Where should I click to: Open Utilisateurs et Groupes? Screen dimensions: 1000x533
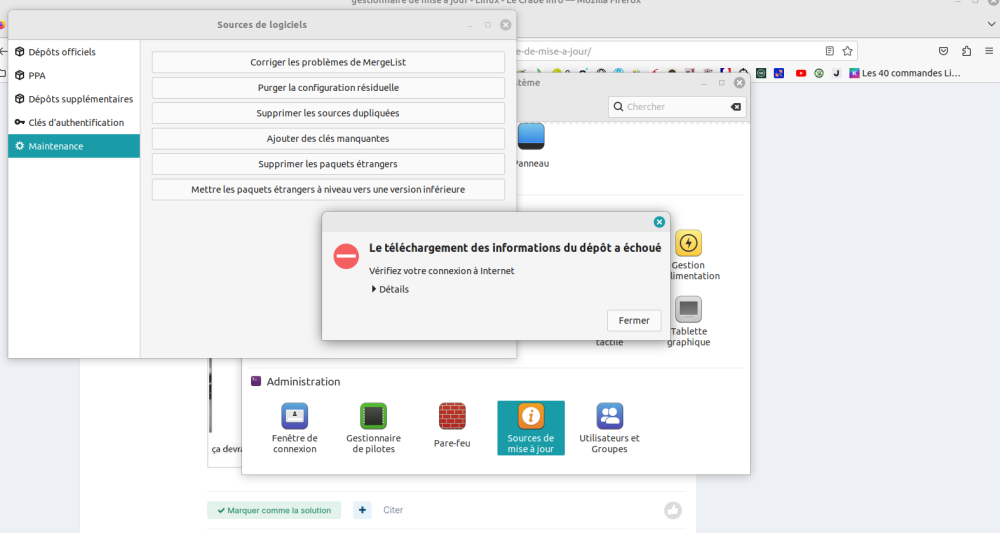click(609, 427)
